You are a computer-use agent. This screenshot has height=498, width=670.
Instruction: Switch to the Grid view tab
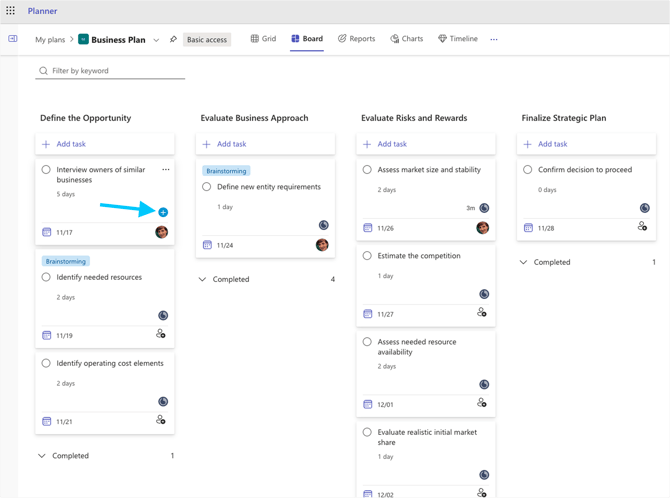(x=263, y=39)
